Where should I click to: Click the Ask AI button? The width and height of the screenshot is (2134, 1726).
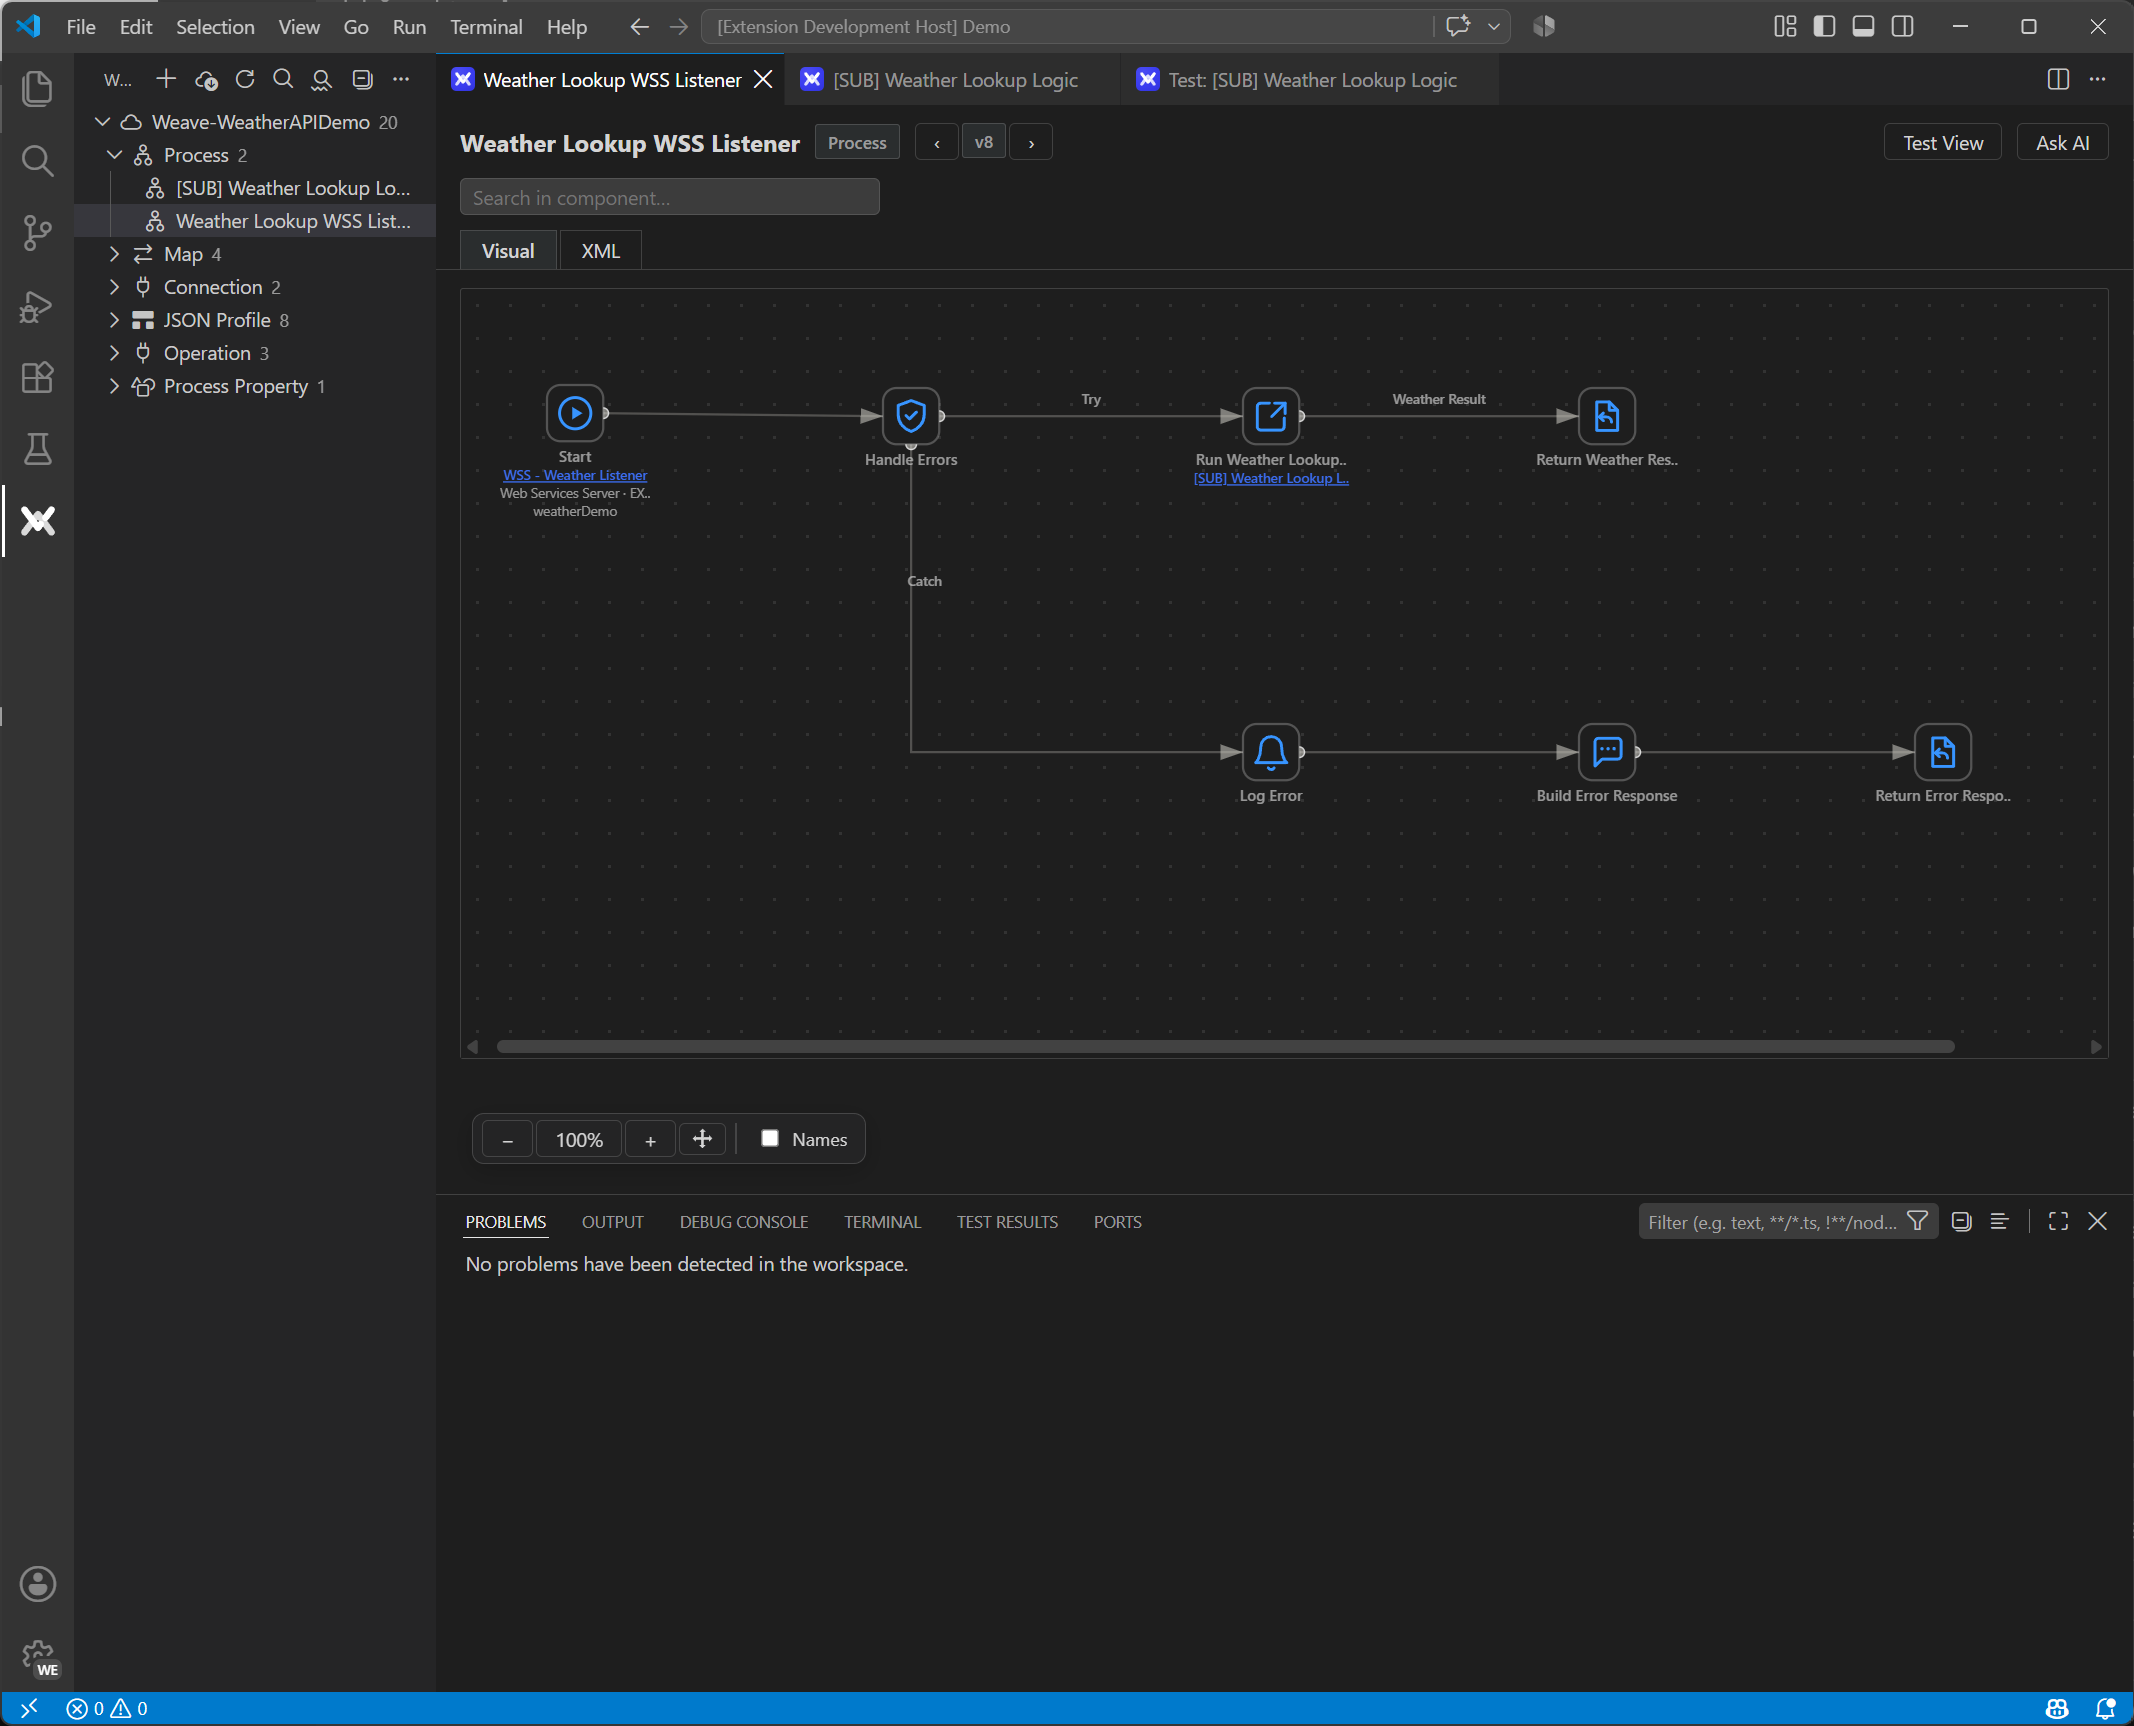[2062, 143]
